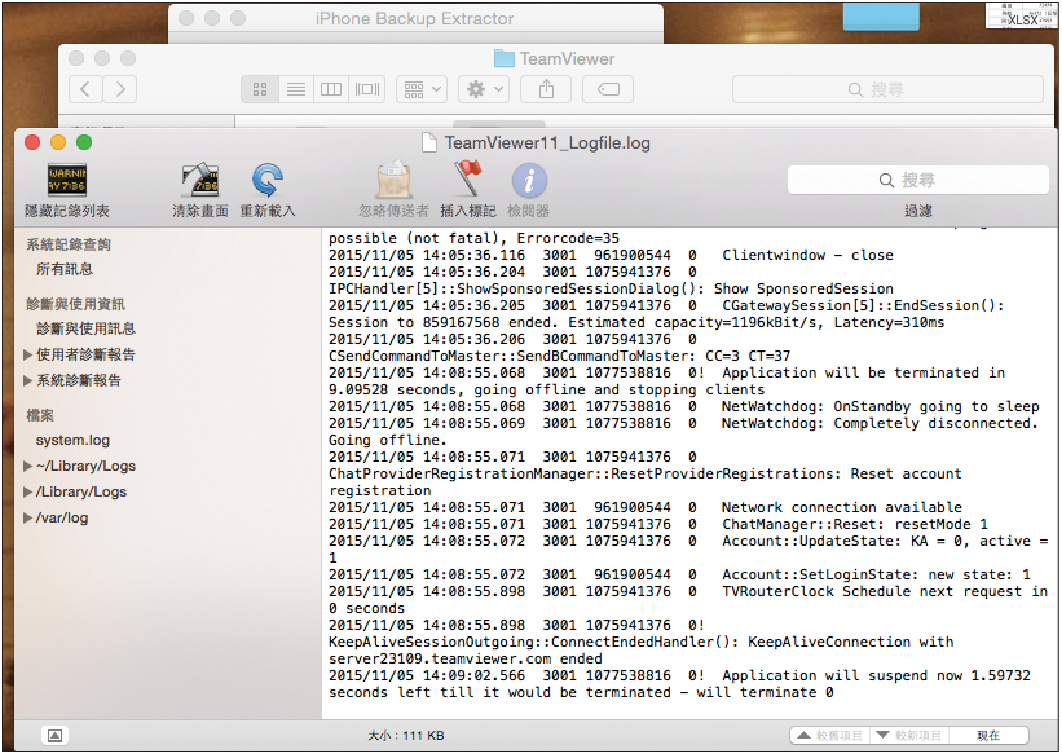Switch Finder to icon view
This screenshot has height=756, width=1062.
pos(260,89)
